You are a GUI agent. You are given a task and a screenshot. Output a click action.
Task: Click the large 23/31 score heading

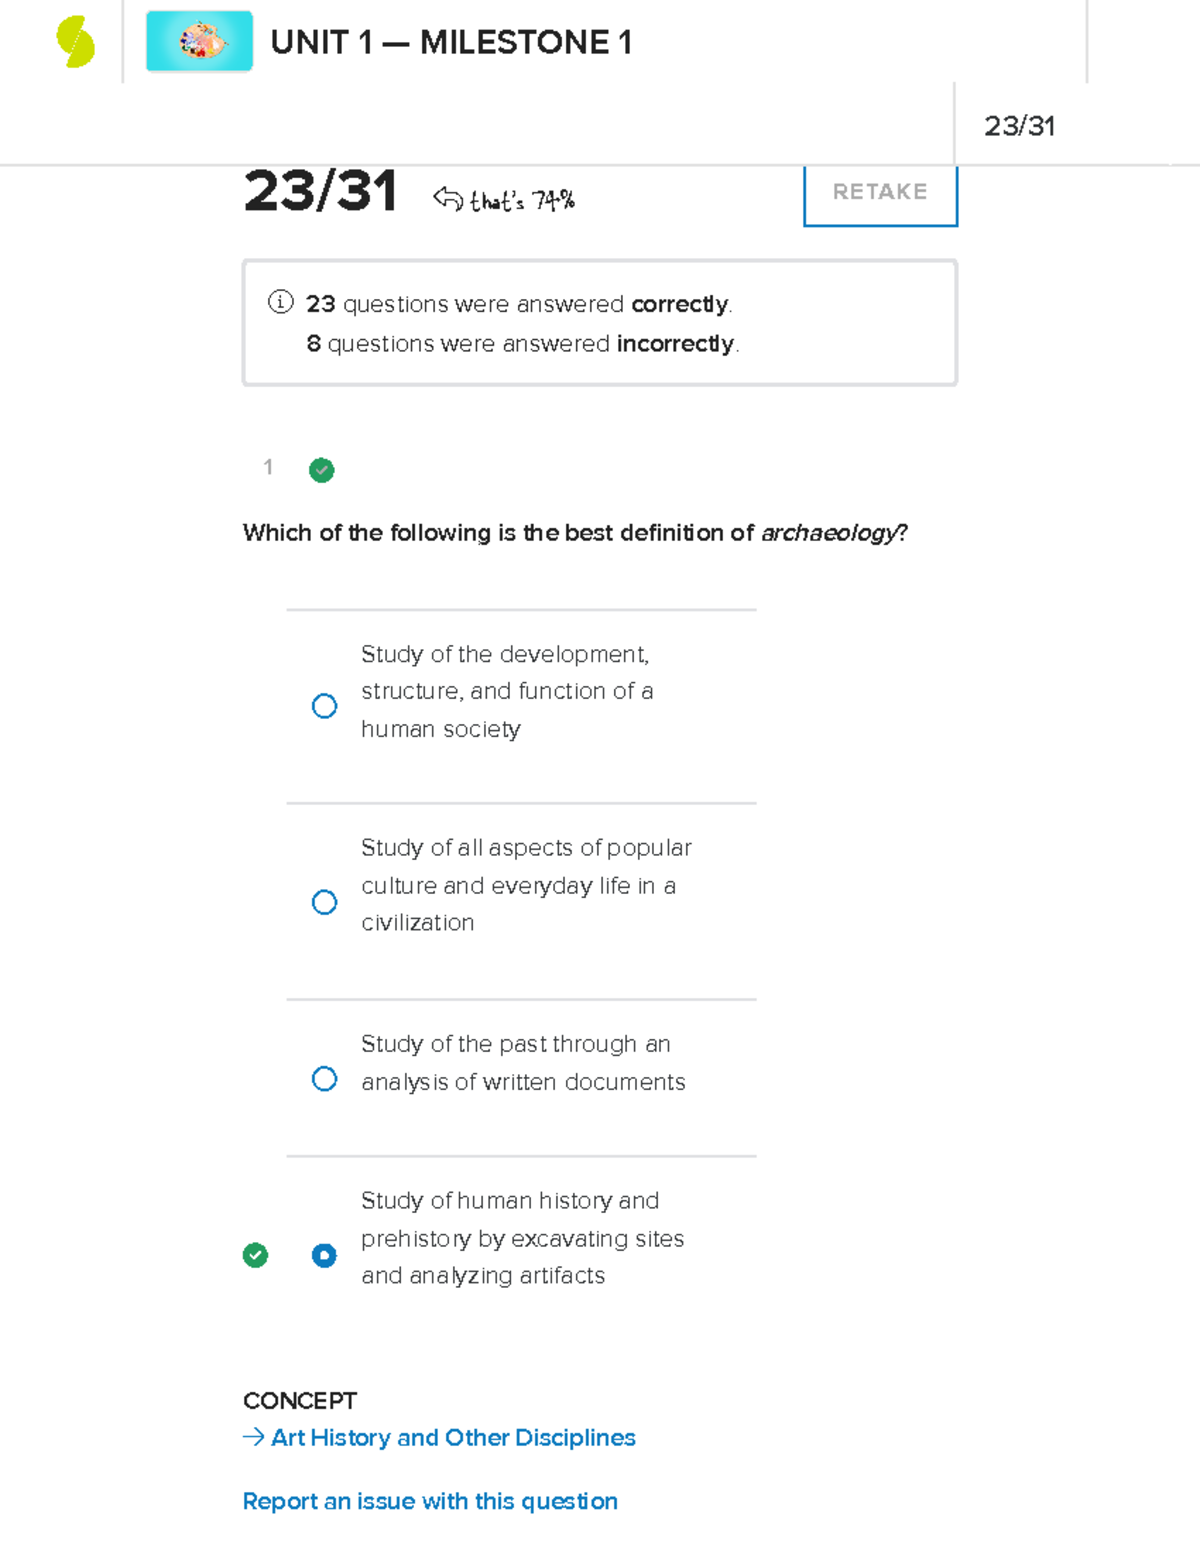(x=321, y=191)
